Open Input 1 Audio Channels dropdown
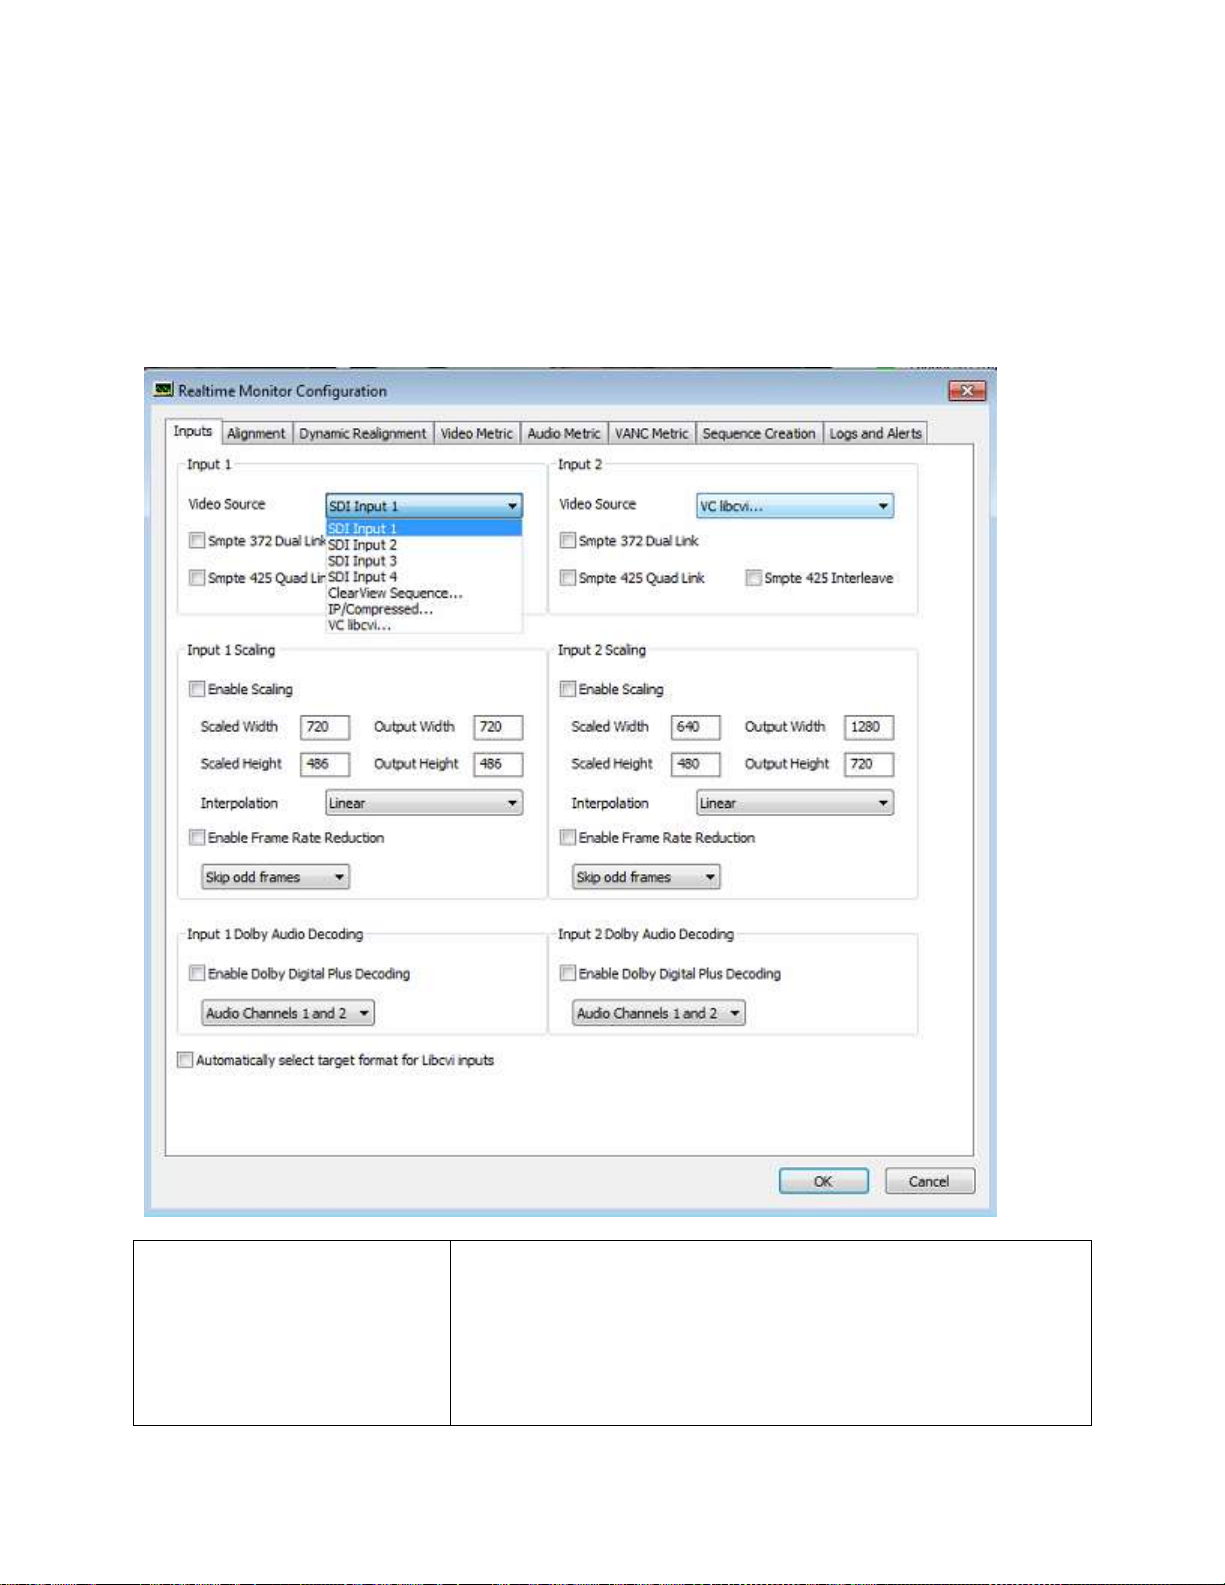The height and width of the screenshot is (1585, 1225). 288,1013
